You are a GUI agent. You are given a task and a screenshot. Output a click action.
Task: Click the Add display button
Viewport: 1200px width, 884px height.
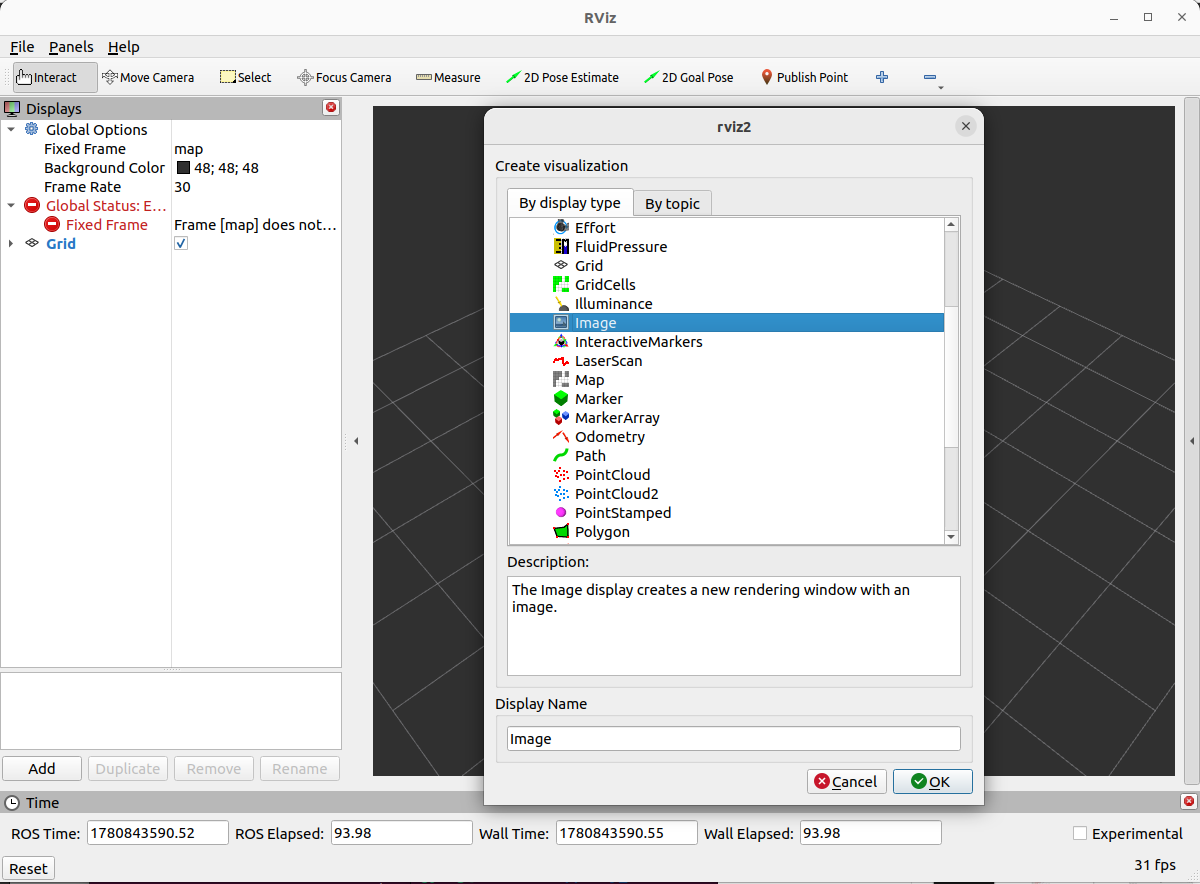click(x=42, y=768)
